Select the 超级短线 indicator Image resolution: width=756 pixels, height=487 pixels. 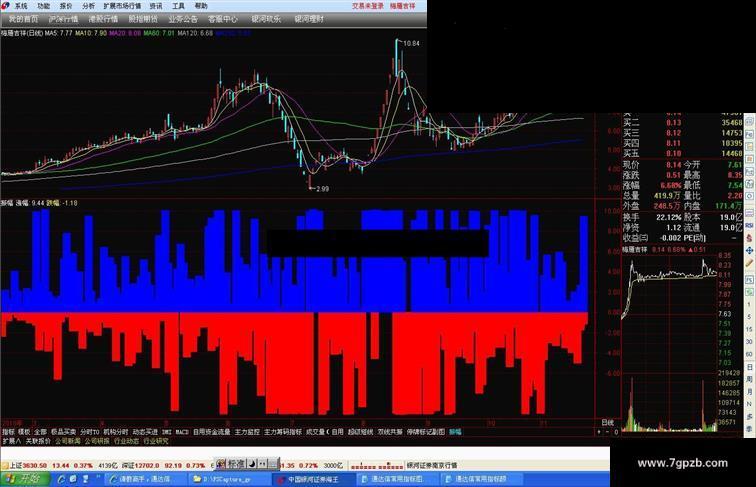[x=360, y=432]
